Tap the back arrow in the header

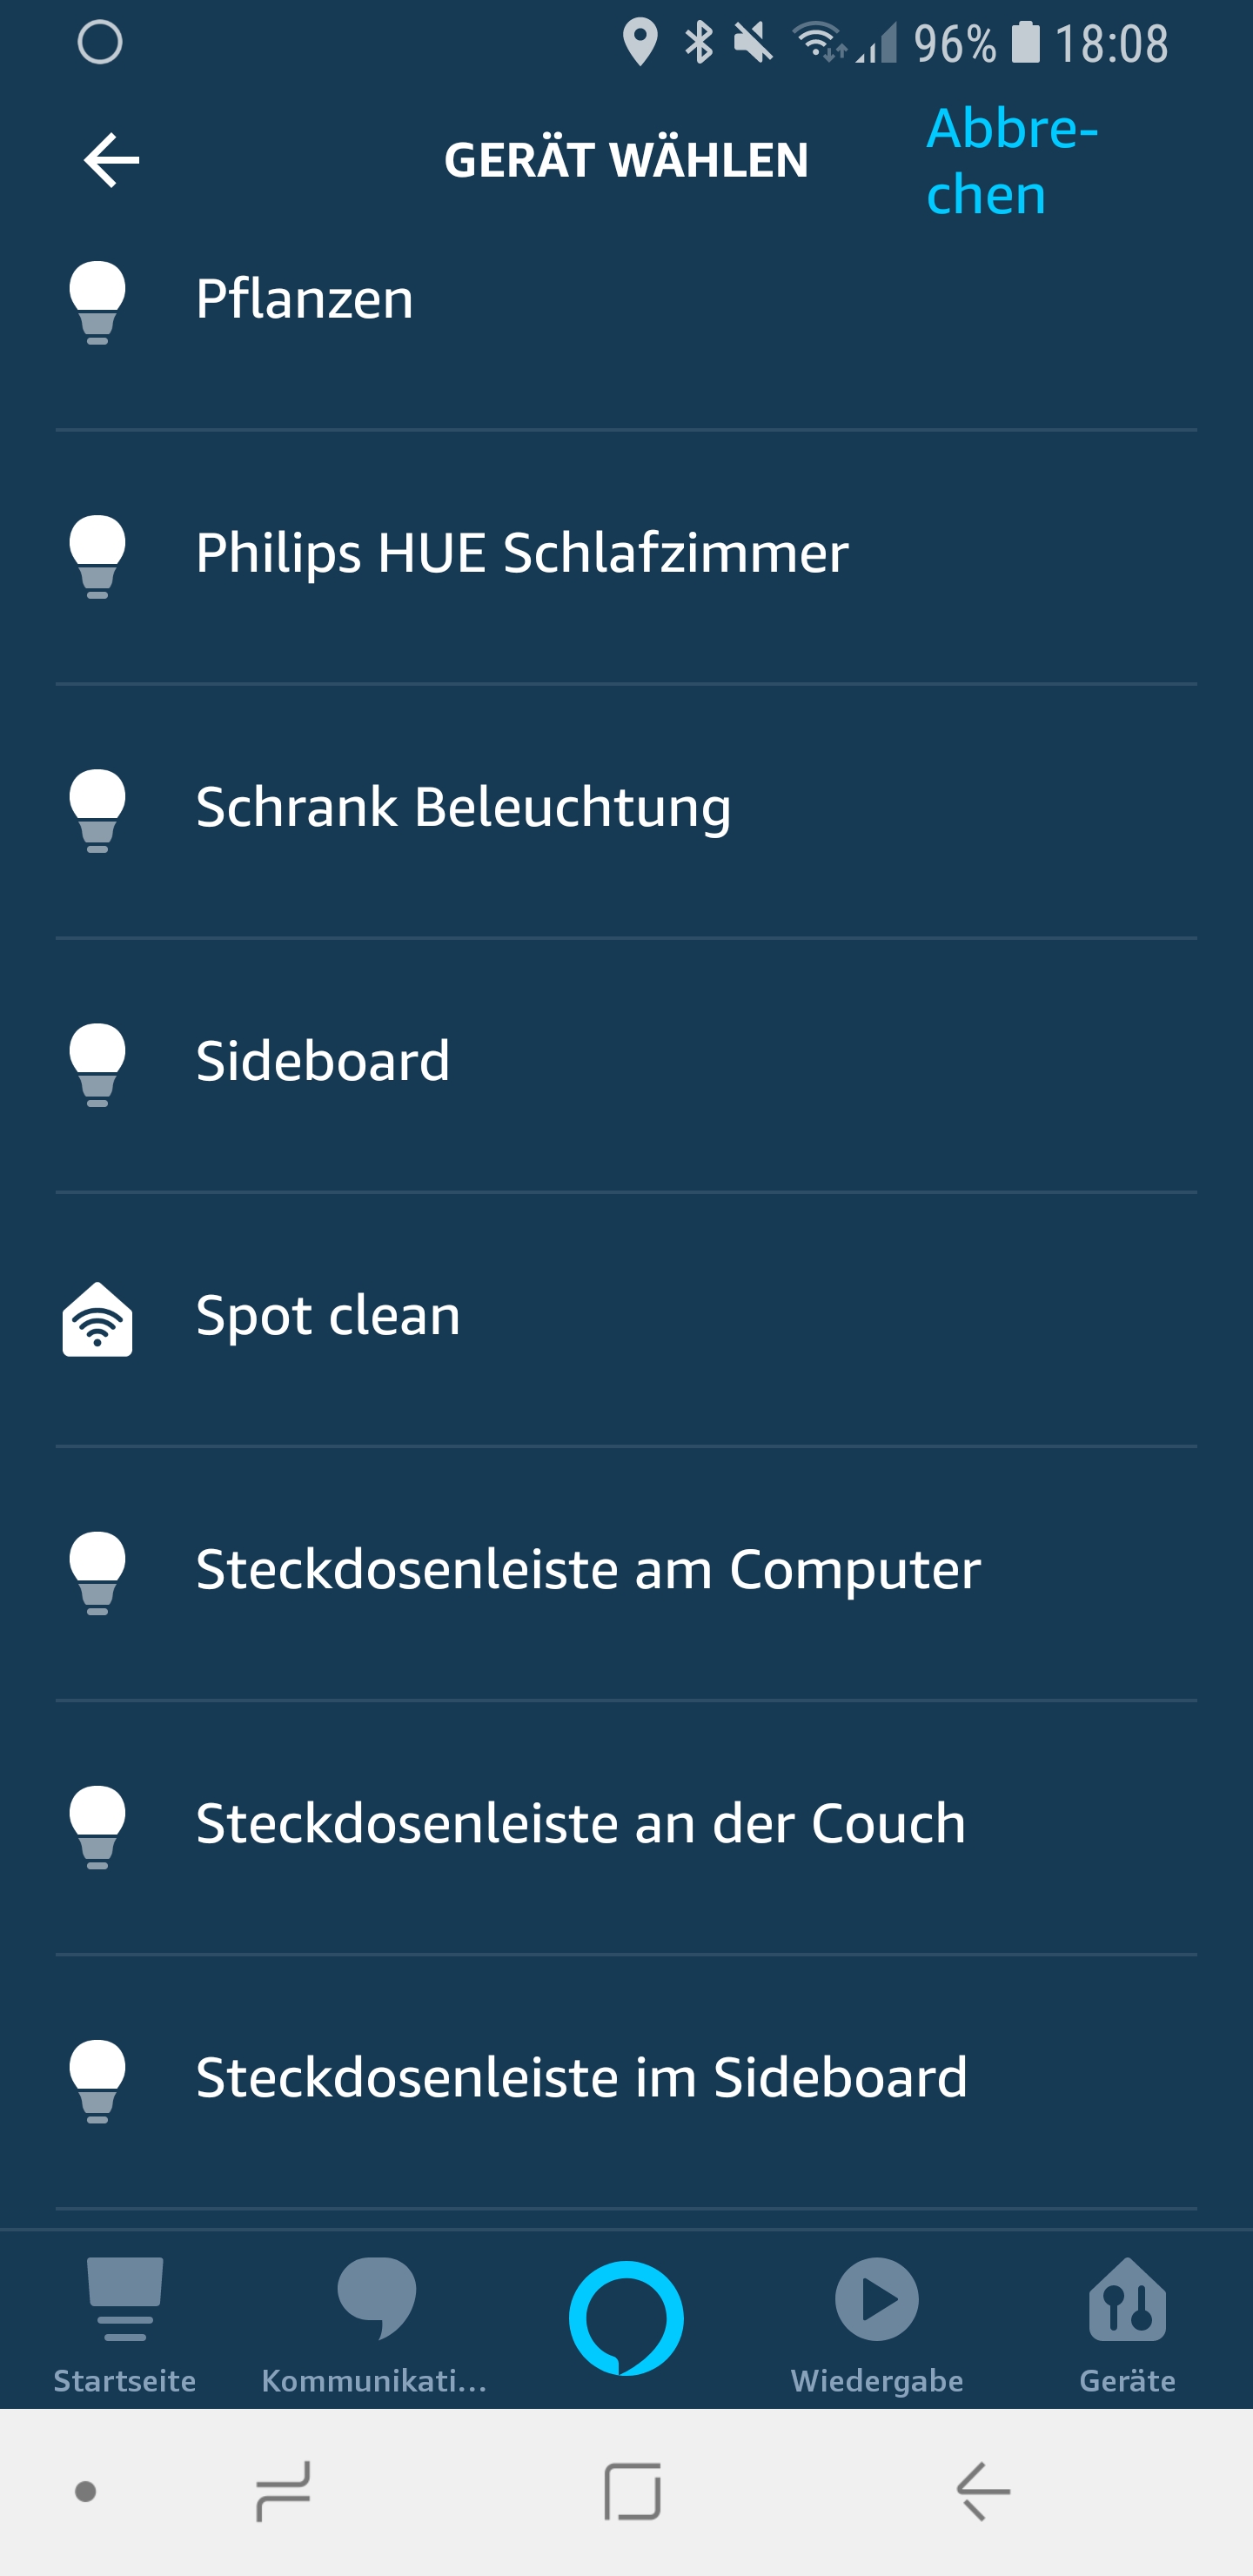coord(111,160)
